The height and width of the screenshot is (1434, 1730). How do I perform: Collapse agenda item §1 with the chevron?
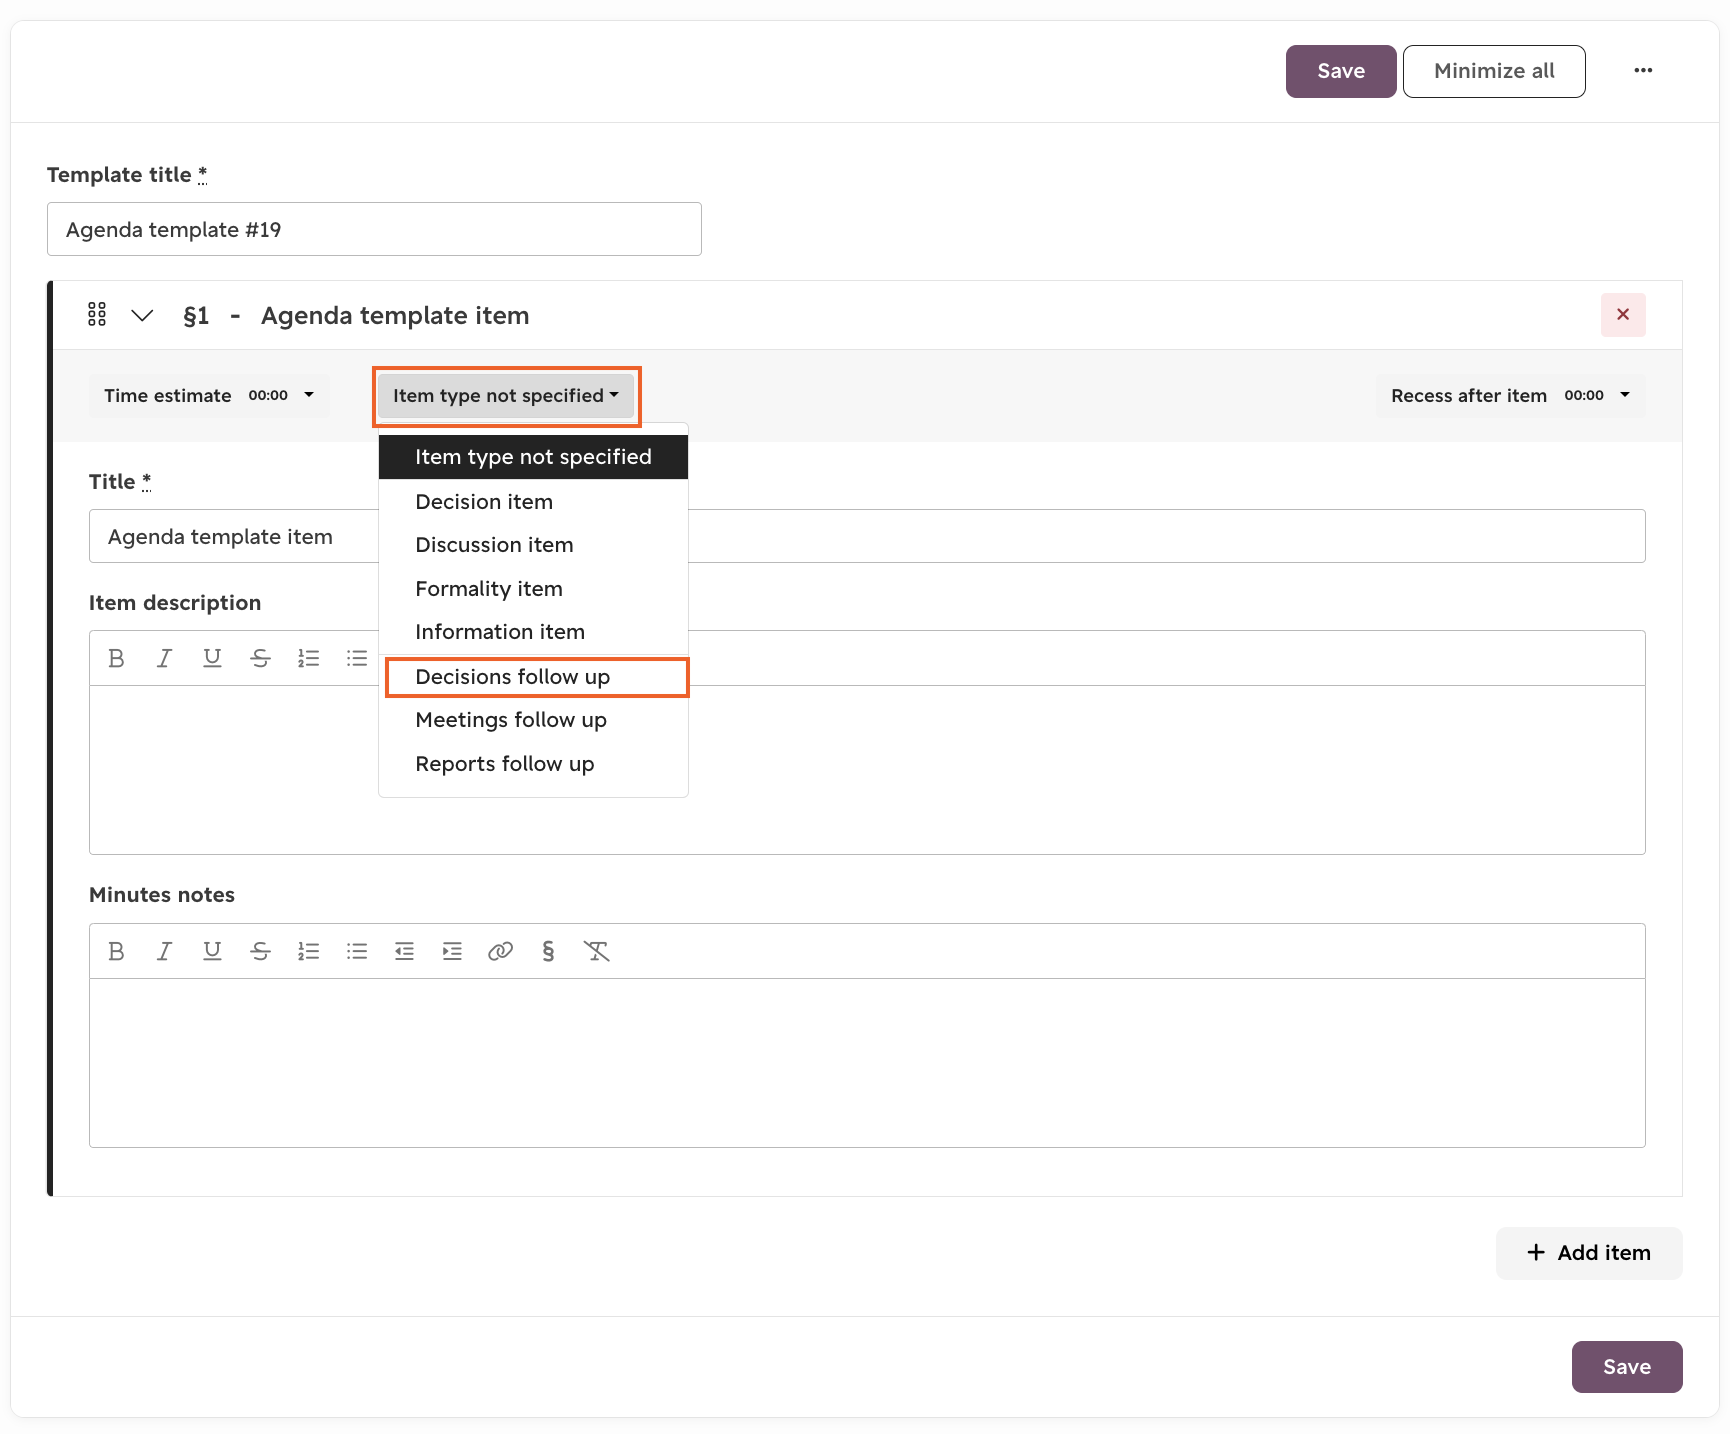pyautogui.click(x=142, y=315)
